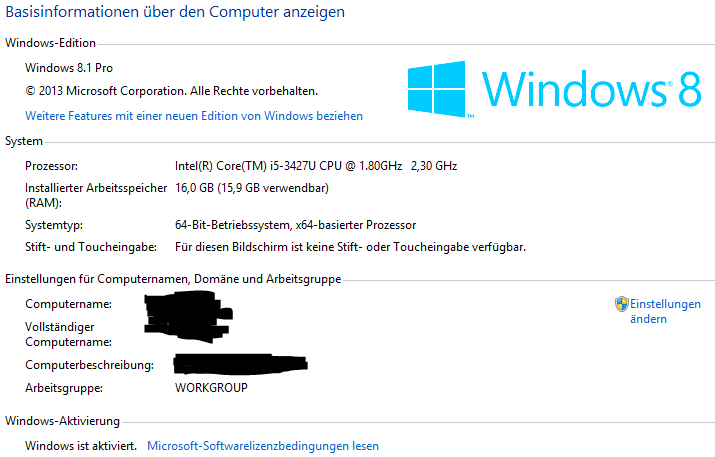Click the Windows 8 wordmark text
Viewport: 715px width, 457px height.
click(591, 89)
